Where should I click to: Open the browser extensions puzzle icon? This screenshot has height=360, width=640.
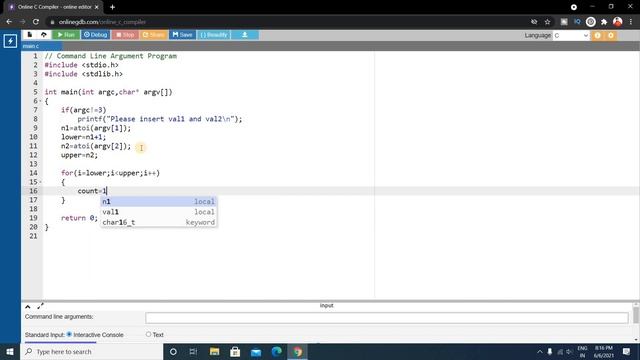604,22
